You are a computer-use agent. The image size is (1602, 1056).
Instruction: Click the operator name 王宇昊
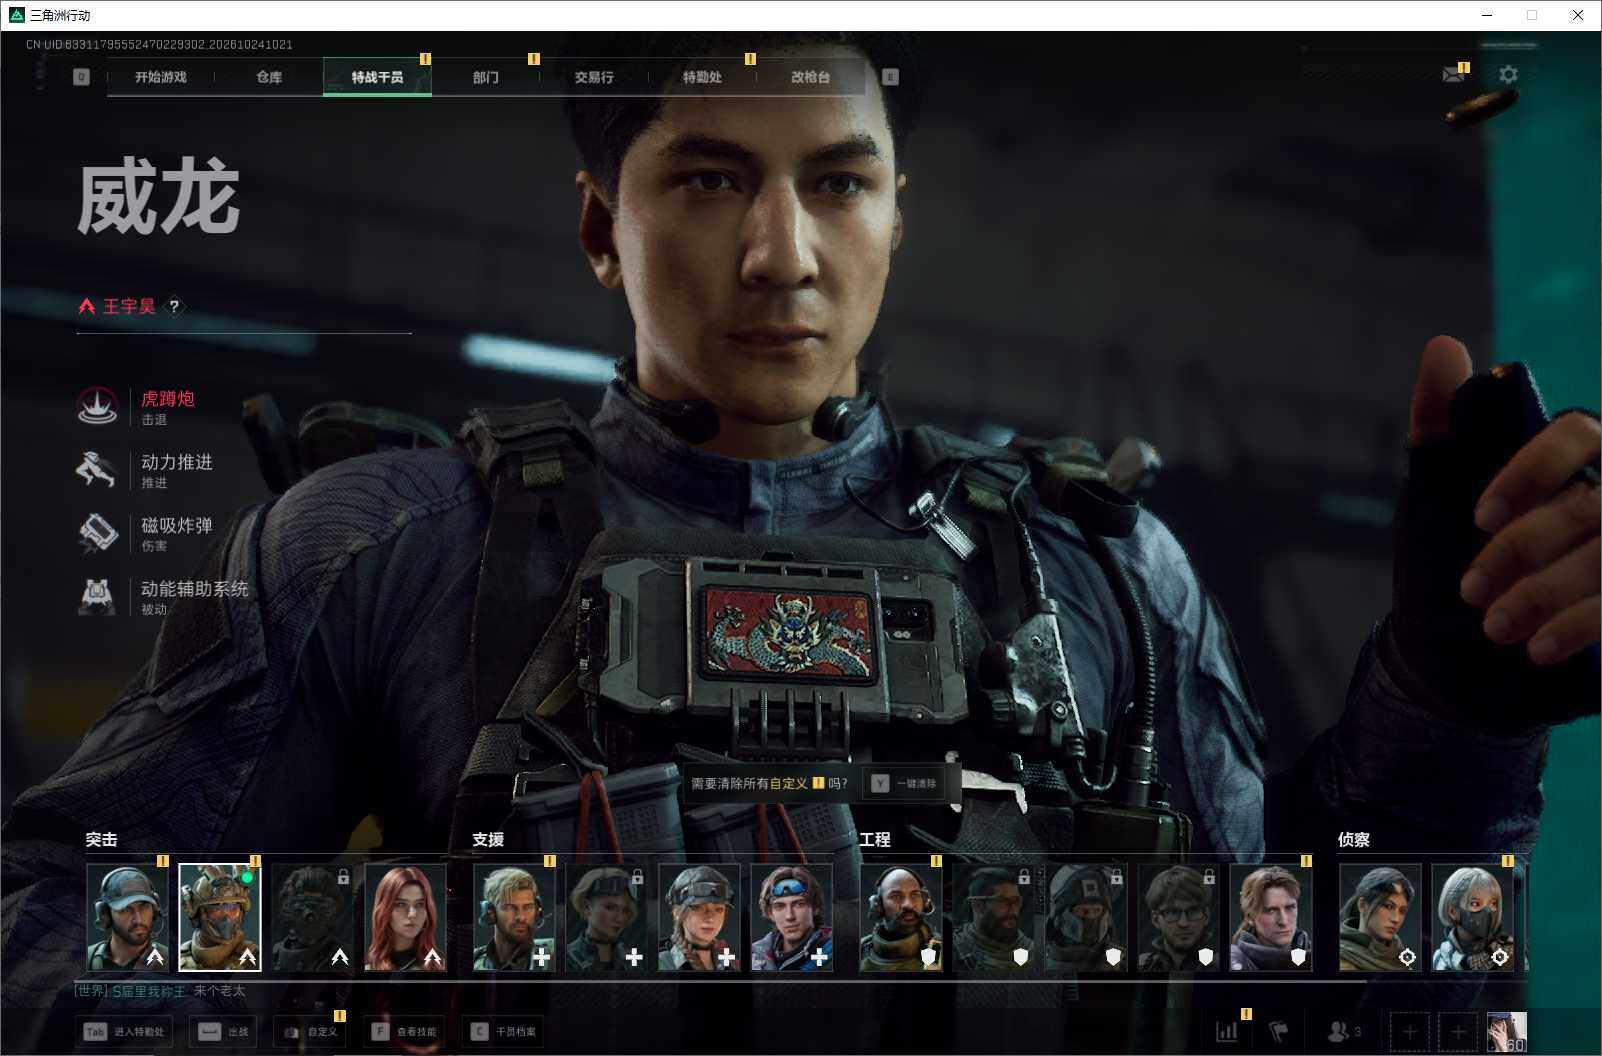pyautogui.click(x=129, y=306)
